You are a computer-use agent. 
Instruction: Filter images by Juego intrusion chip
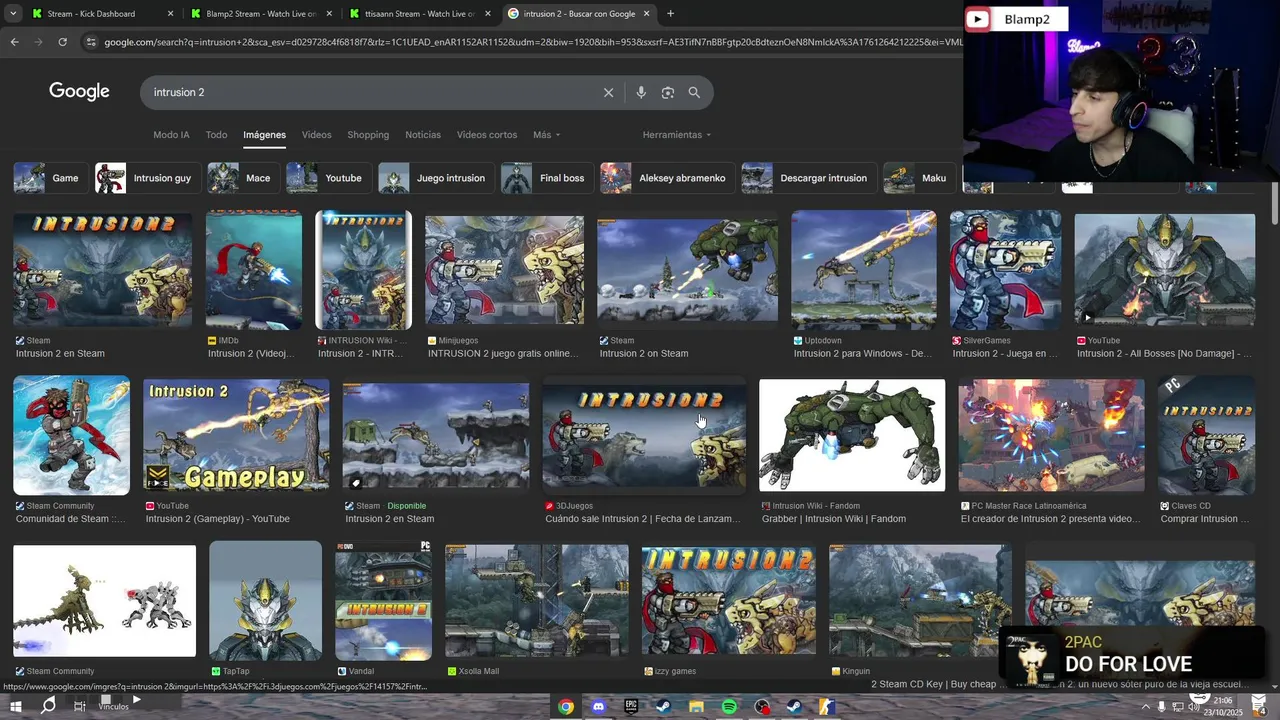tap(435, 178)
